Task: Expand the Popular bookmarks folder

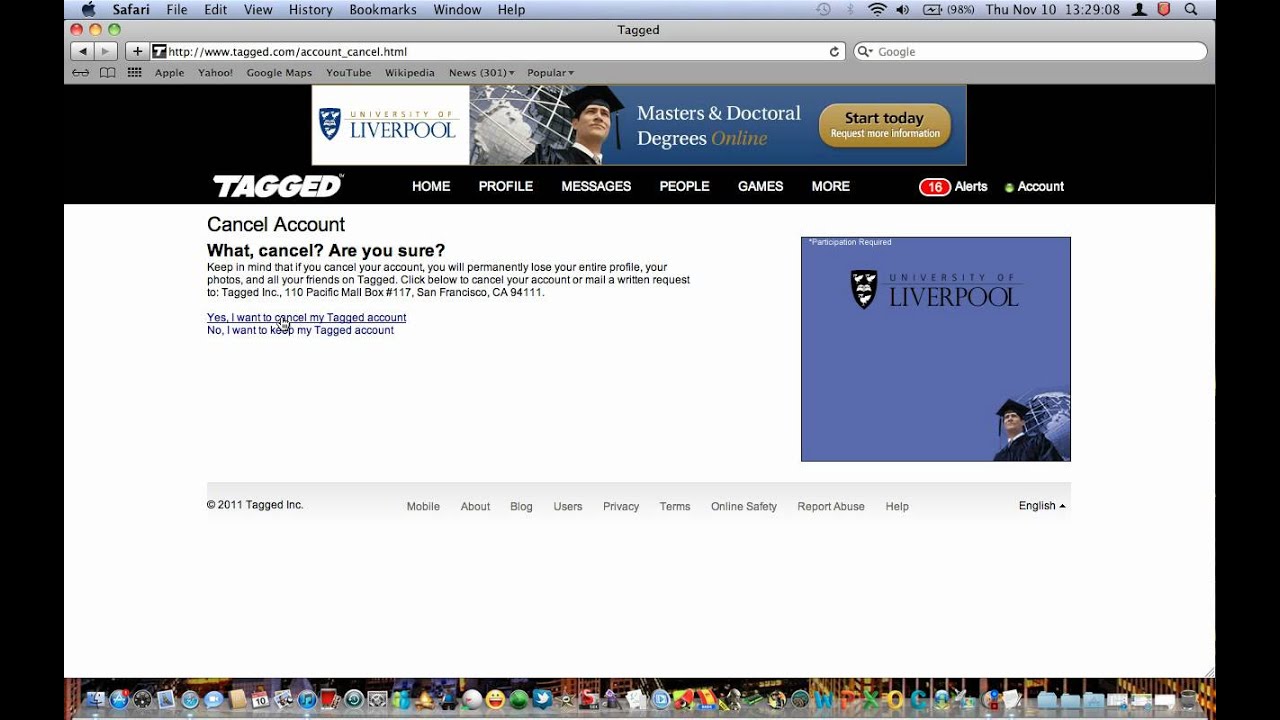Action: 551,73
